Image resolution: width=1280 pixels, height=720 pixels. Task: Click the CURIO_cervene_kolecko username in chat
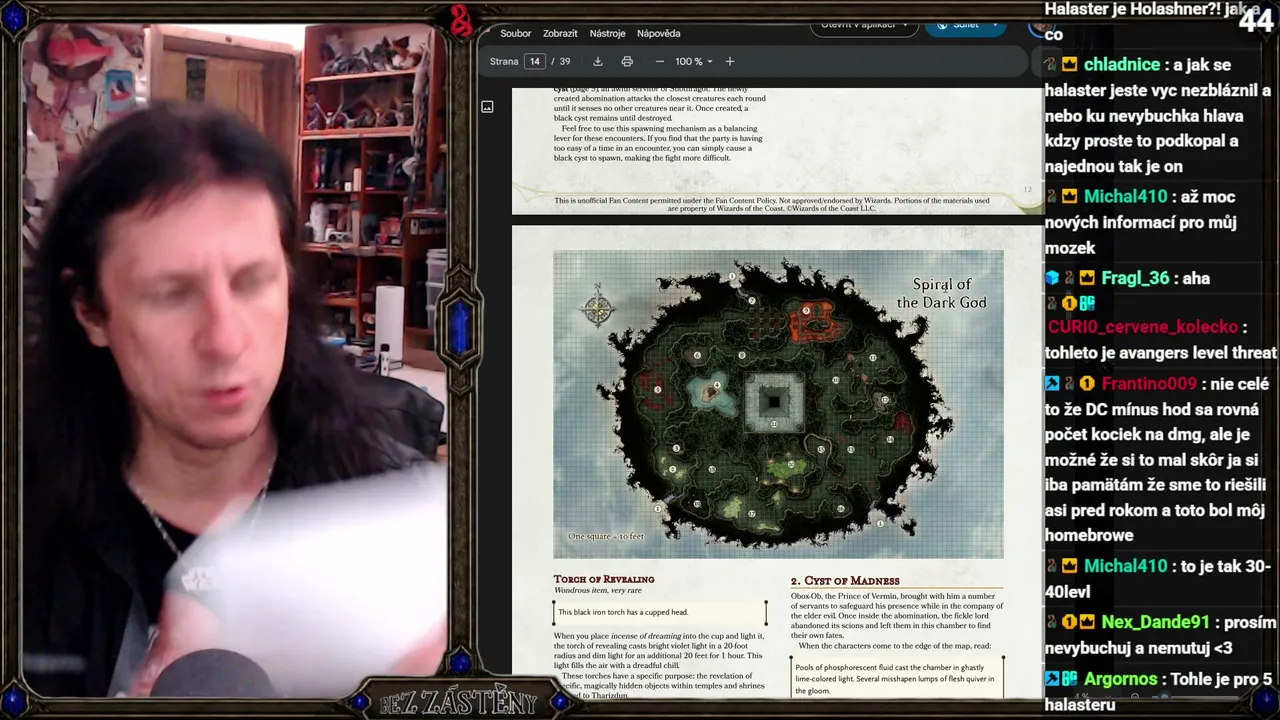pos(1142,327)
